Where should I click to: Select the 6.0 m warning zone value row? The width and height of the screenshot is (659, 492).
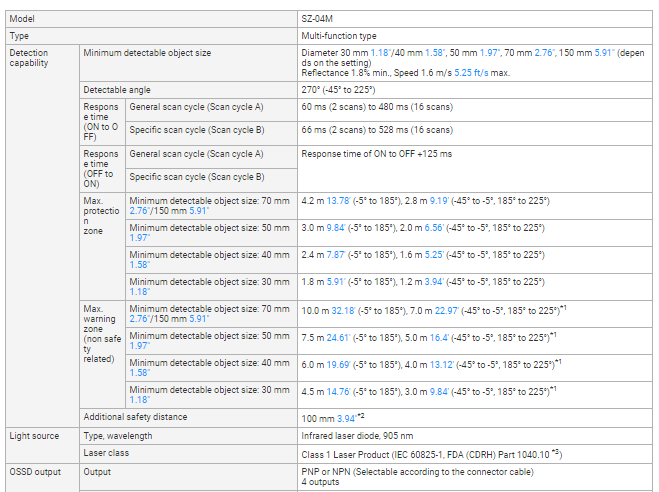(x=475, y=368)
